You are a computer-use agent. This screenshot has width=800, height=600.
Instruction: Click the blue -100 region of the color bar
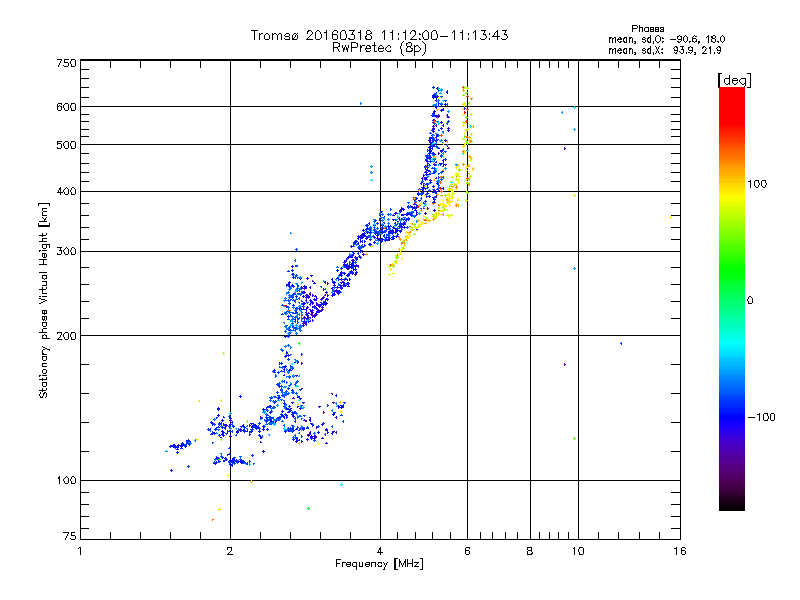click(x=732, y=417)
